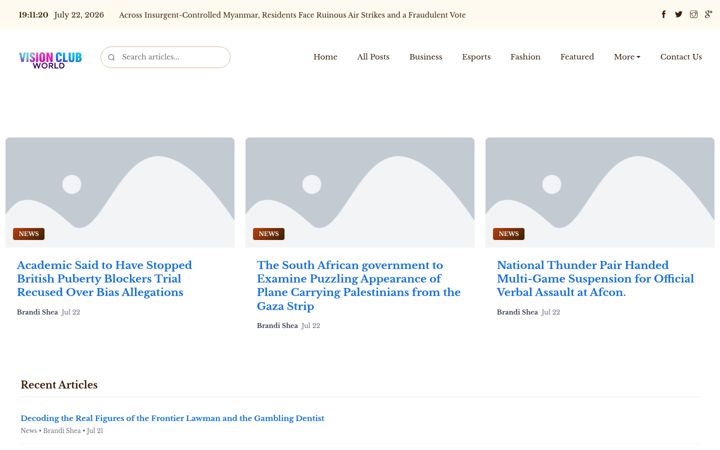Image resolution: width=720 pixels, height=450 pixels.
Task: Open thumbnail of National Thunder Pair article
Action: (600, 192)
